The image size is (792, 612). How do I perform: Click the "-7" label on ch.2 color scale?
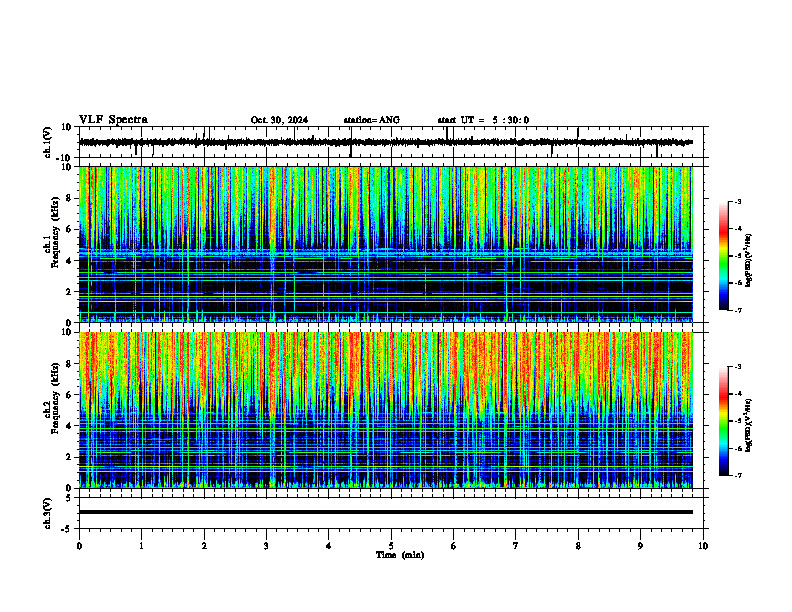click(738, 476)
